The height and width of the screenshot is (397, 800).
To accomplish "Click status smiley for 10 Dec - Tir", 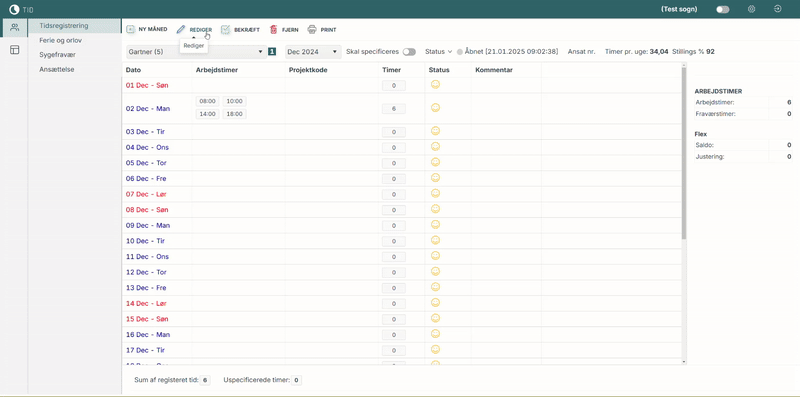I will pyautogui.click(x=435, y=240).
